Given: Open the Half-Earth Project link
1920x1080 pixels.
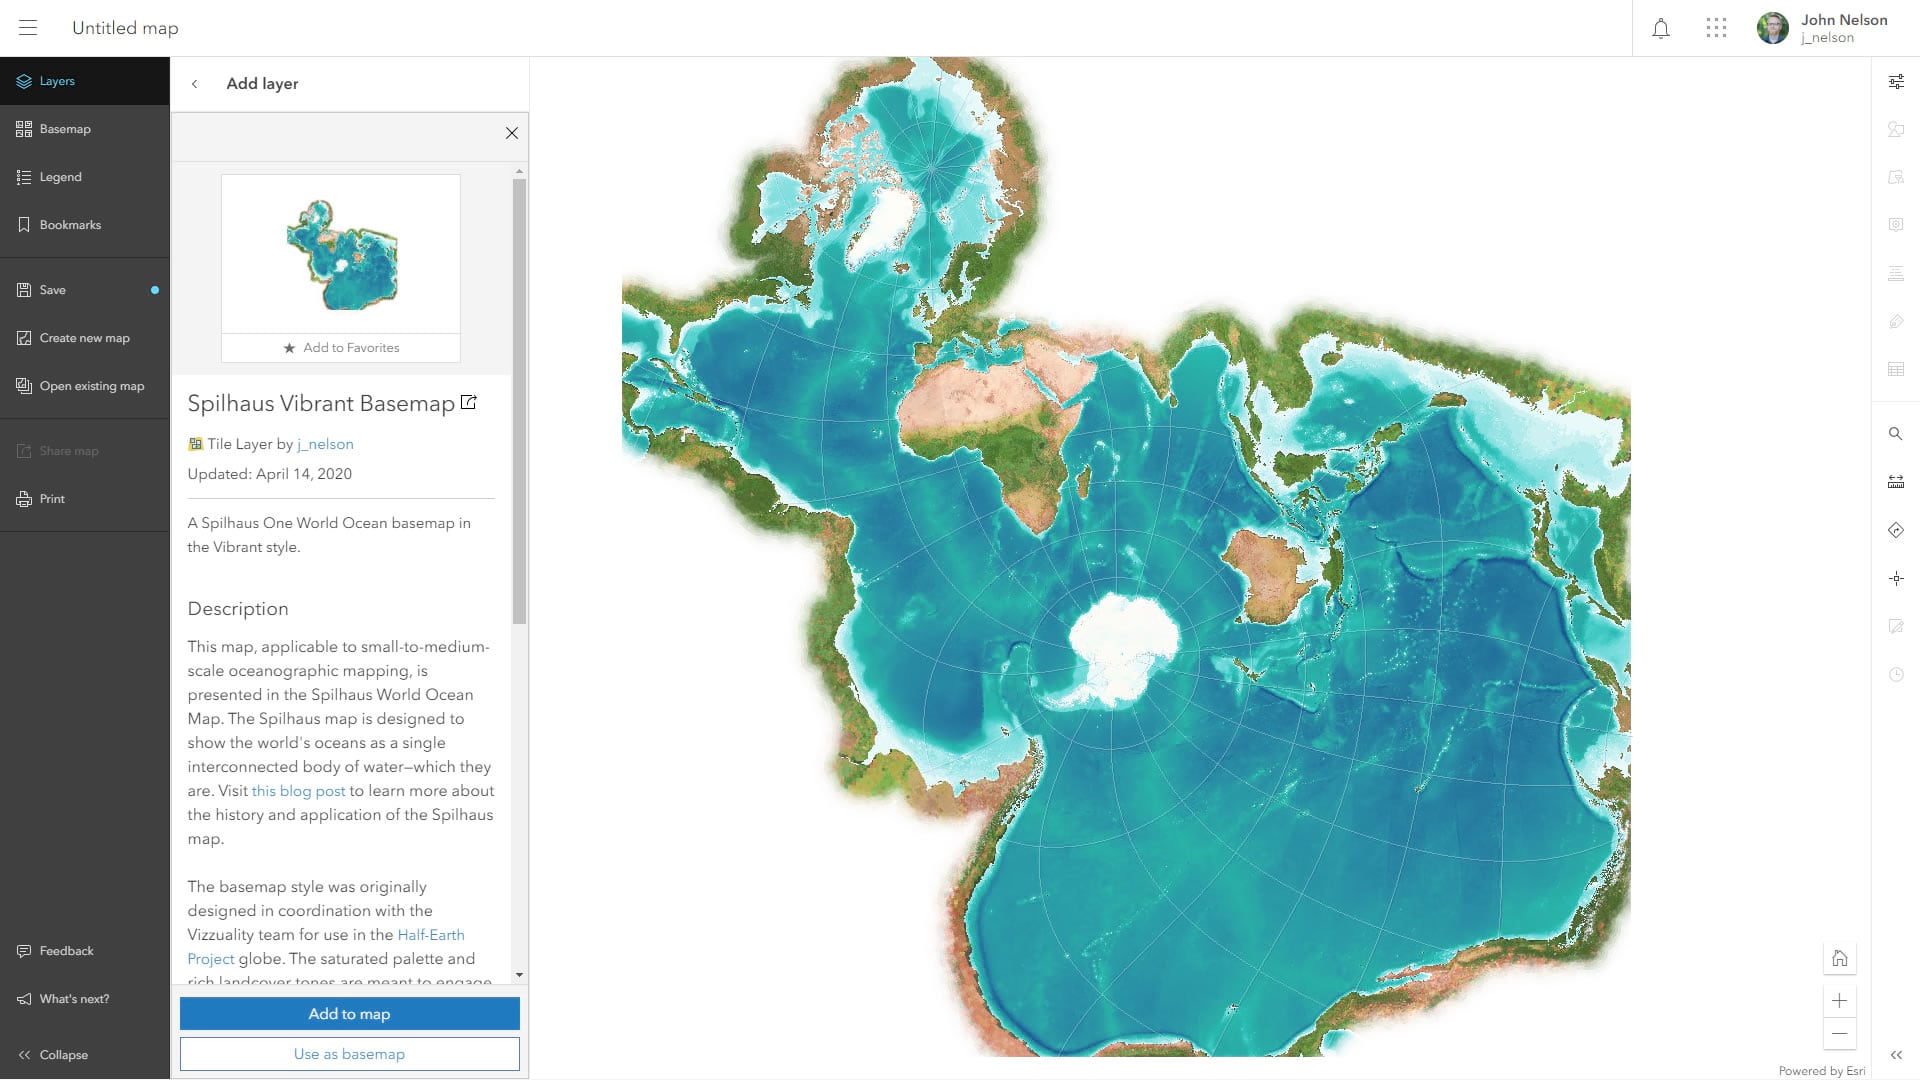Looking at the screenshot, I should (430, 935).
